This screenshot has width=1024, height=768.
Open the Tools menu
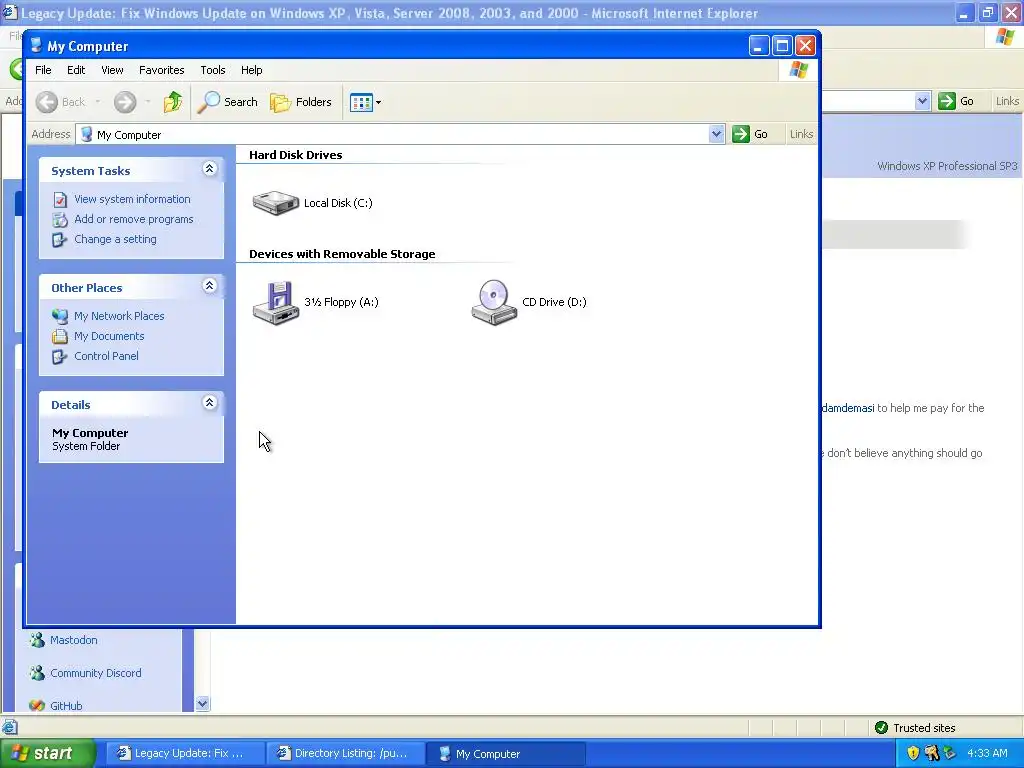(213, 70)
